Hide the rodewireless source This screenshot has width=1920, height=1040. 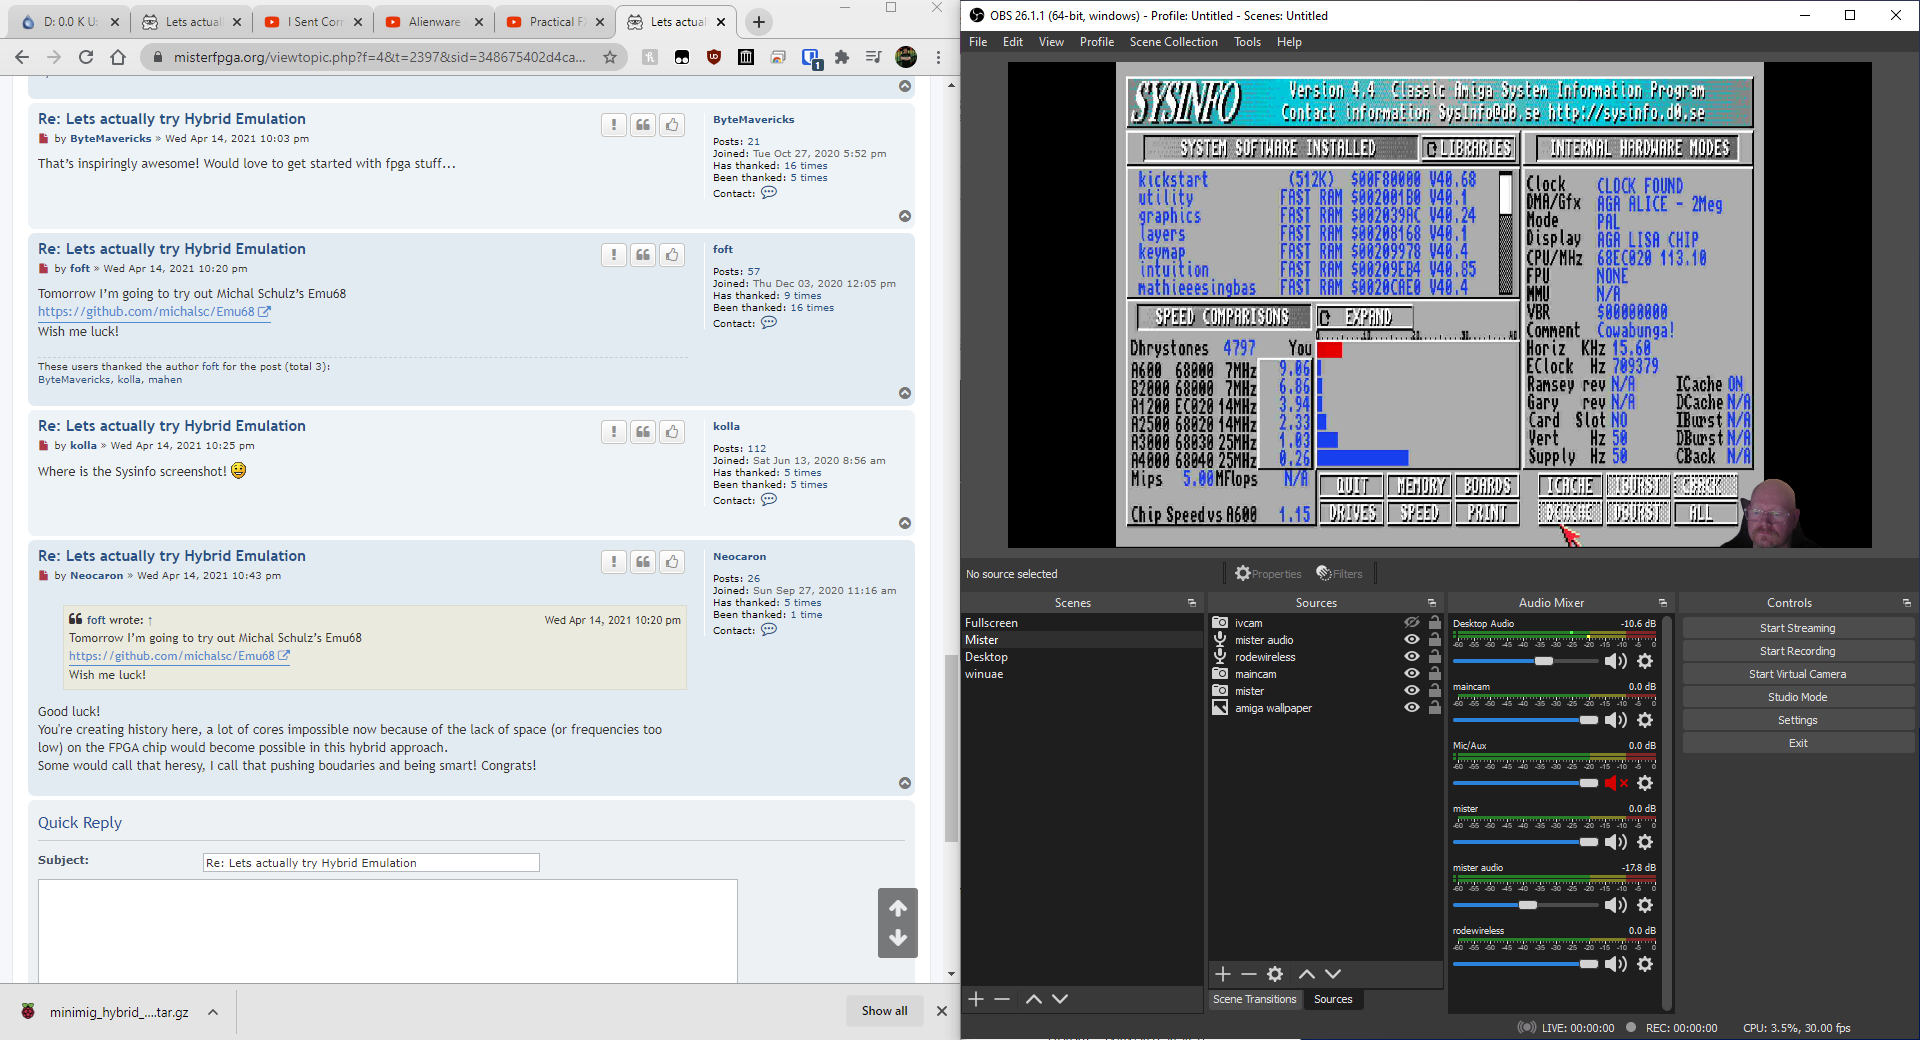(1411, 656)
